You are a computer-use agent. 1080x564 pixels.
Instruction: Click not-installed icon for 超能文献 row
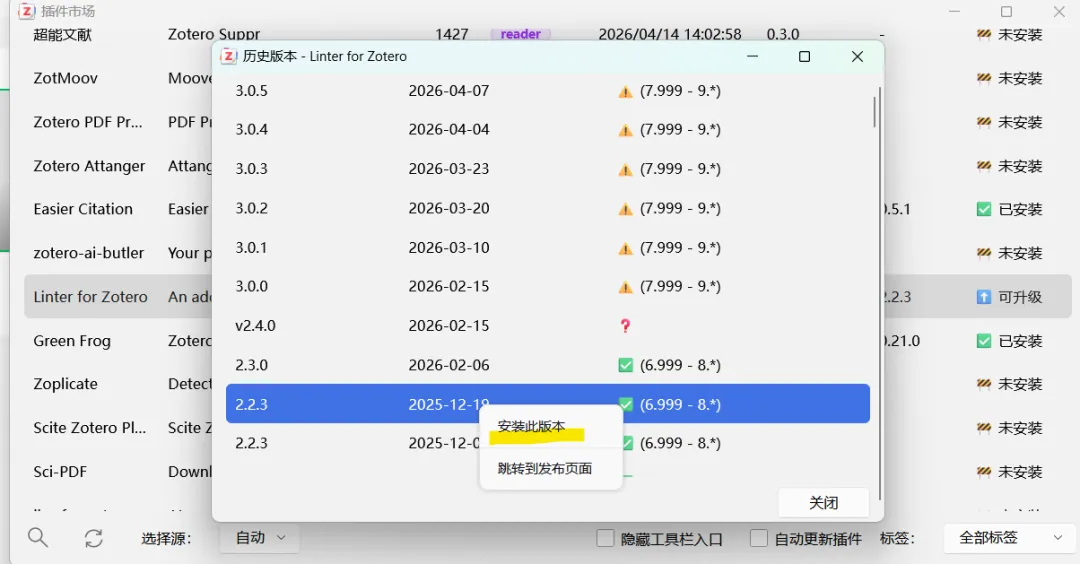984,34
